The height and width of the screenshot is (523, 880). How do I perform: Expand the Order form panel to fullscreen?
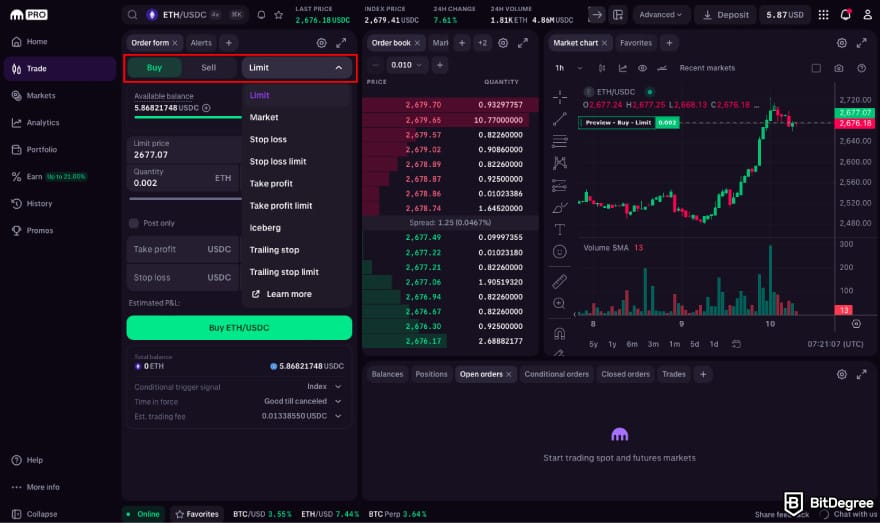point(341,43)
